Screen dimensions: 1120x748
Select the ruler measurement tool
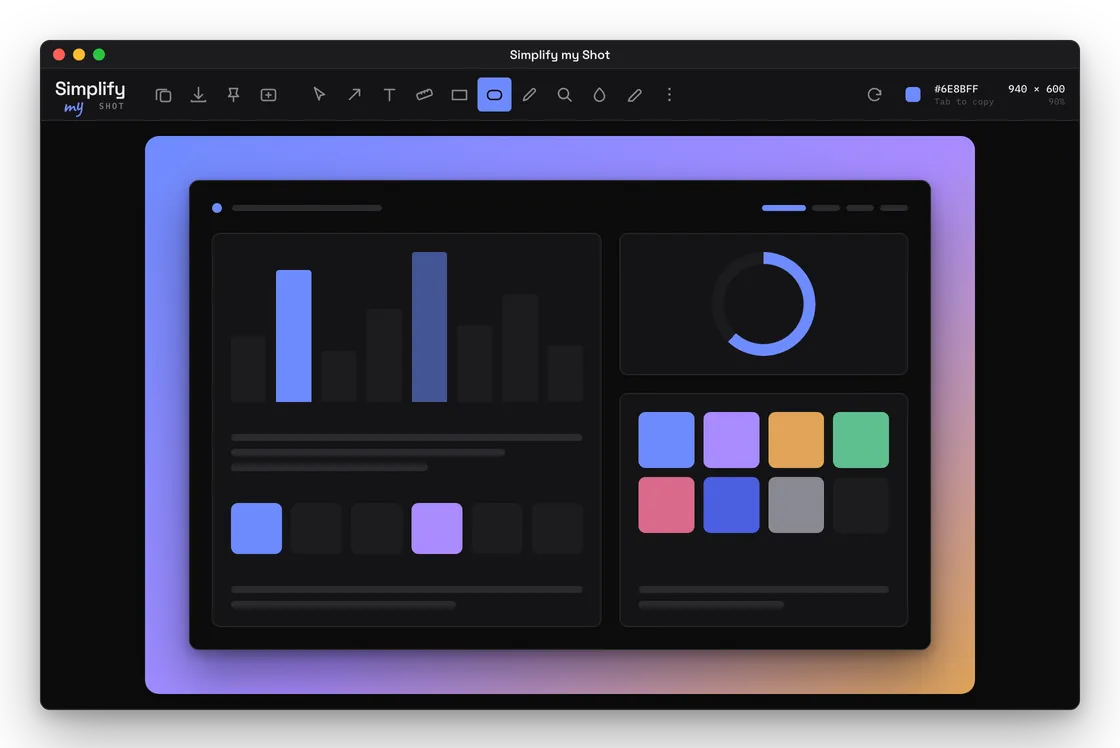click(424, 94)
